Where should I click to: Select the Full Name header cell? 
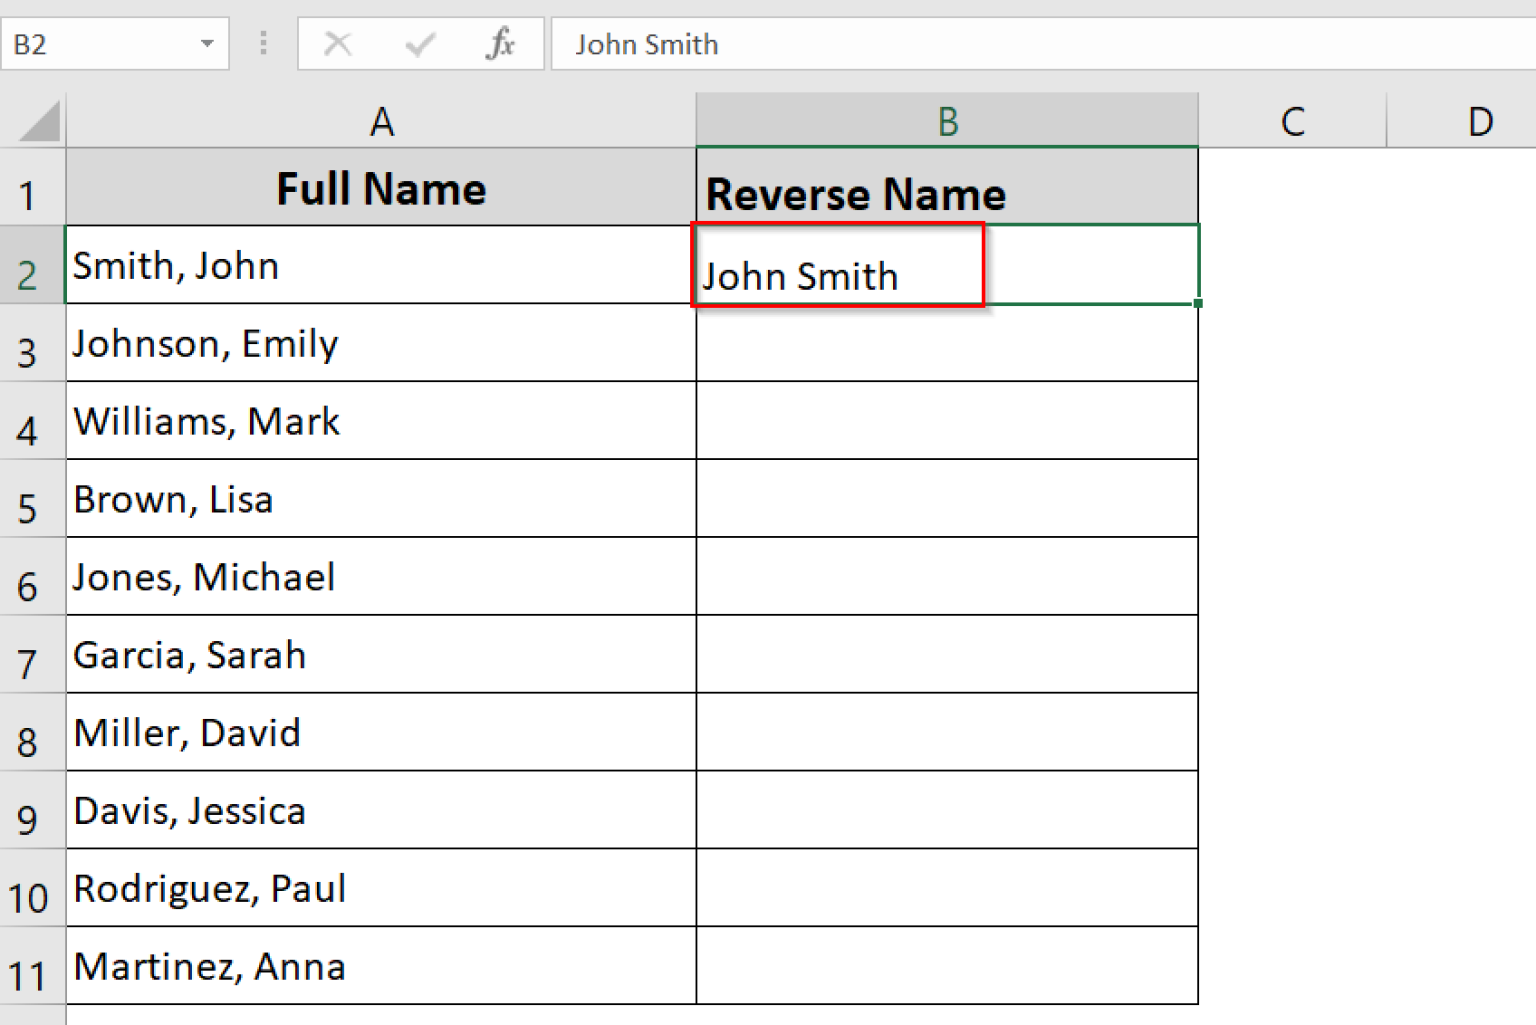point(381,188)
